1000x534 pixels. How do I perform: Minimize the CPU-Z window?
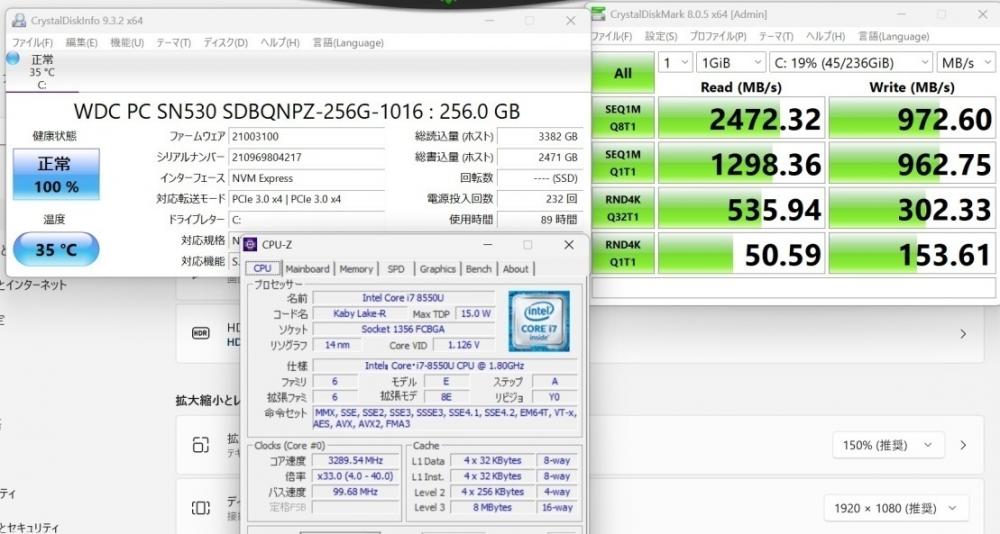[x=487, y=244]
